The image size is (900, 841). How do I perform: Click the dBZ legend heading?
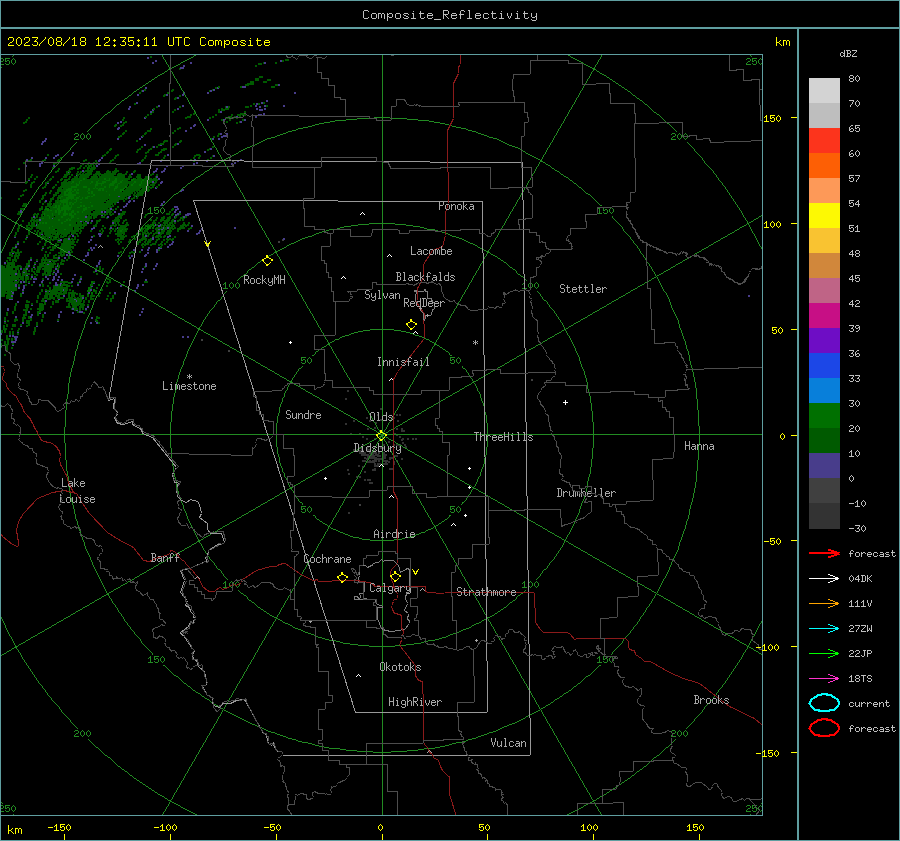tap(848, 53)
